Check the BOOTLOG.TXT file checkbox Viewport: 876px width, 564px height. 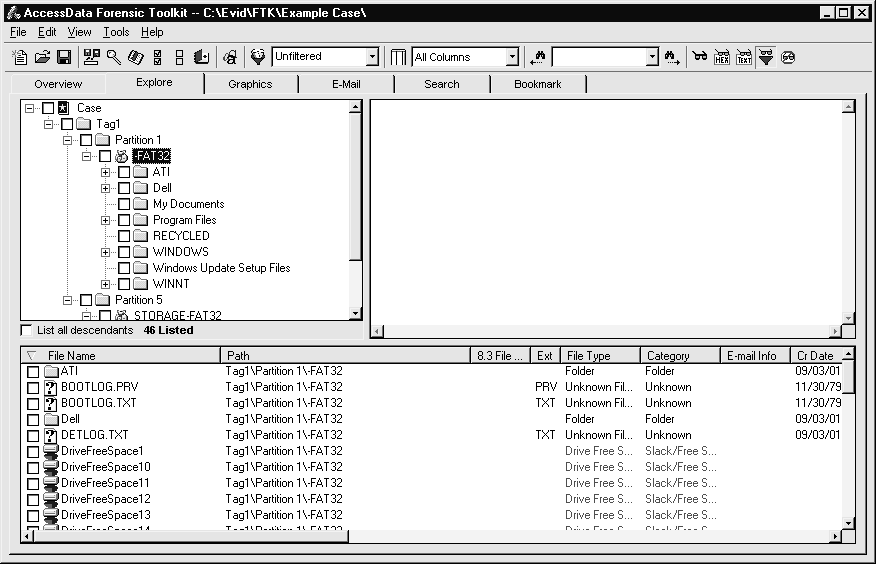click(x=33, y=404)
